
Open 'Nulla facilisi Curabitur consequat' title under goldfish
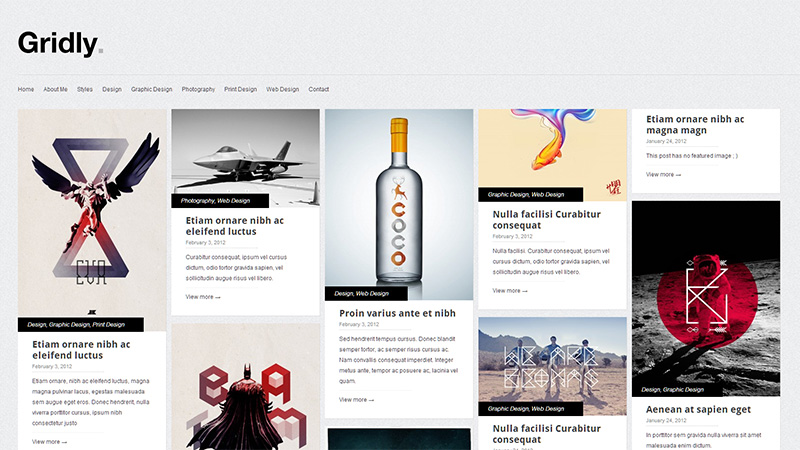546,220
